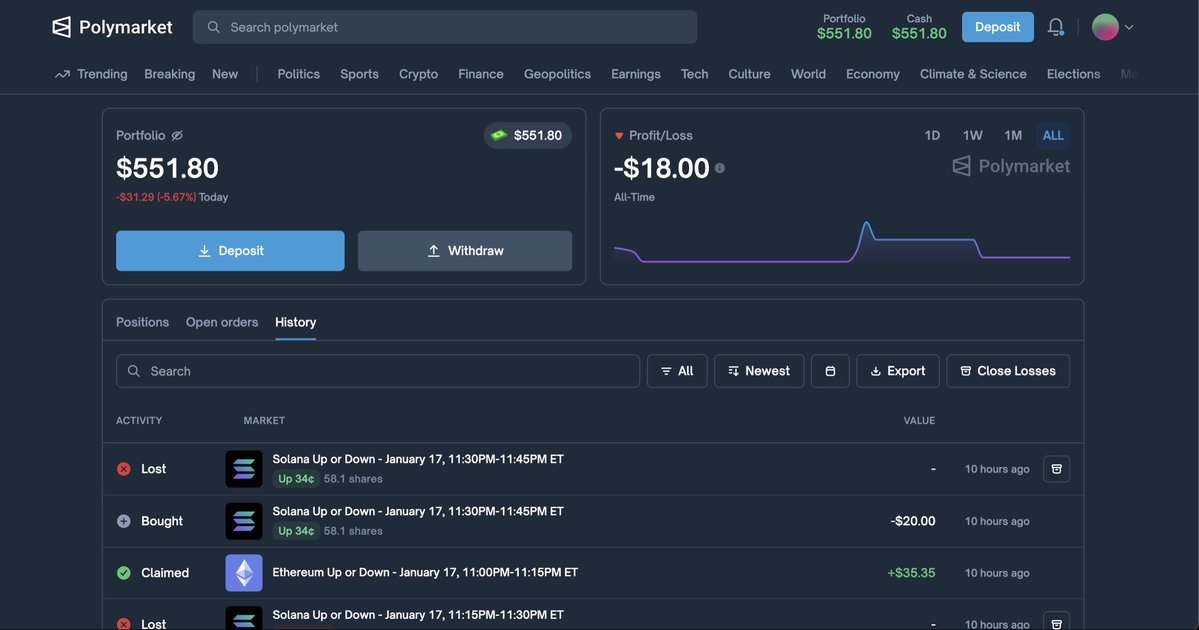Switch to the Positions tab
The image size is (1199, 630).
tap(142, 322)
